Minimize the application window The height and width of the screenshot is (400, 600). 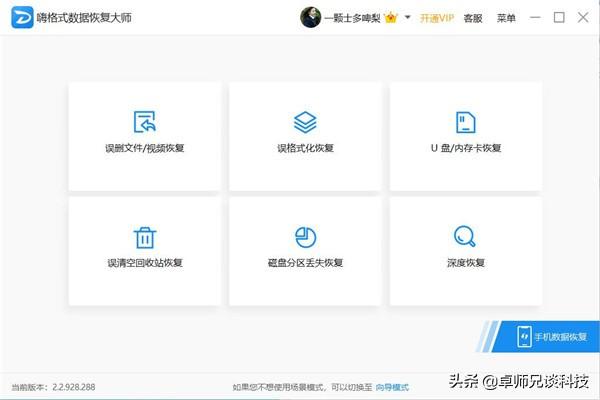[537, 17]
